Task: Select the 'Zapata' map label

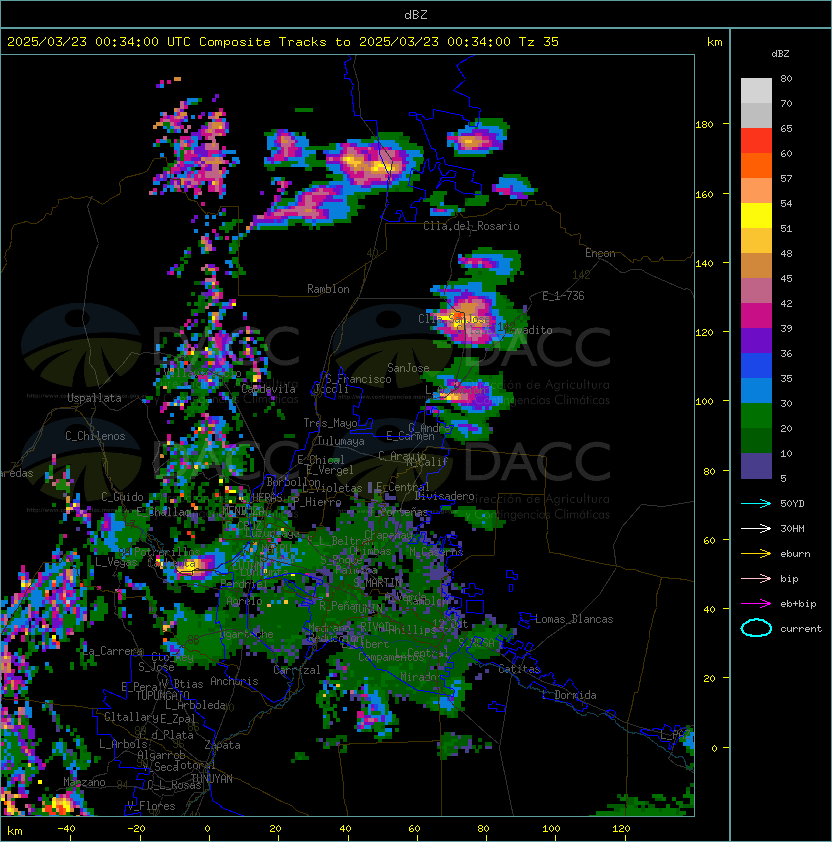Action: click(222, 745)
